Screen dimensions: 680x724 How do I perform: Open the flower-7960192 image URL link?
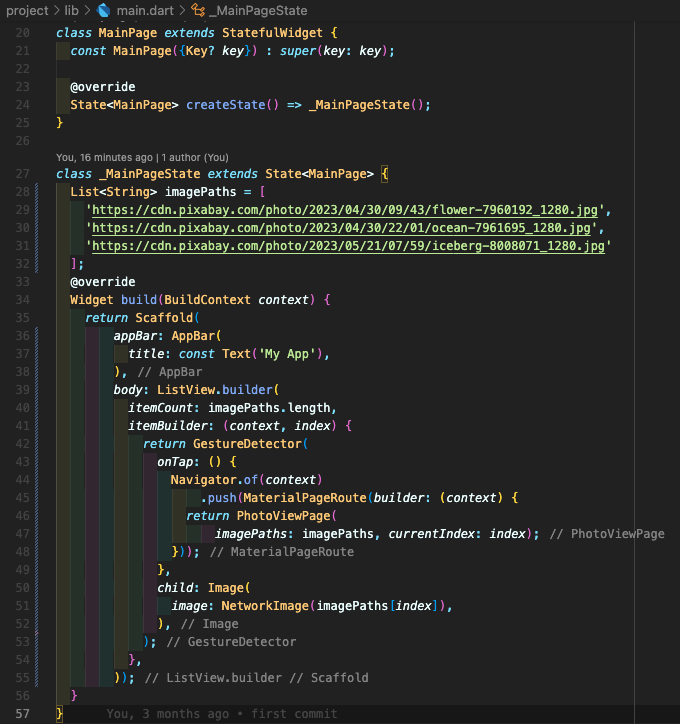(345, 210)
